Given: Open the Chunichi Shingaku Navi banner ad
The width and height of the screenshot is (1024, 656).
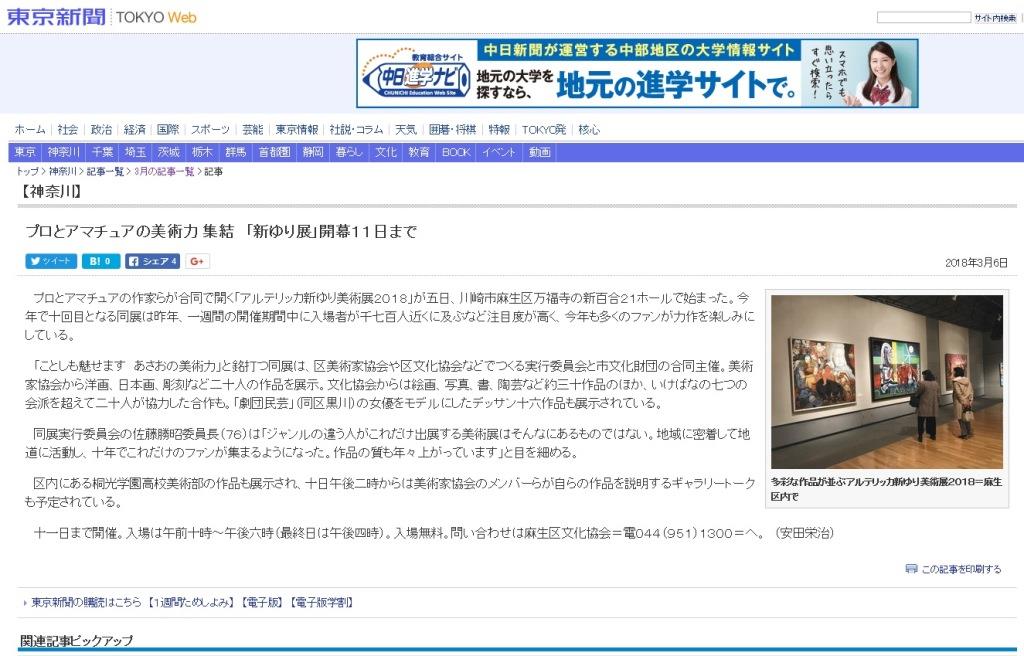Looking at the screenshot, I should (x=637, y=73).
